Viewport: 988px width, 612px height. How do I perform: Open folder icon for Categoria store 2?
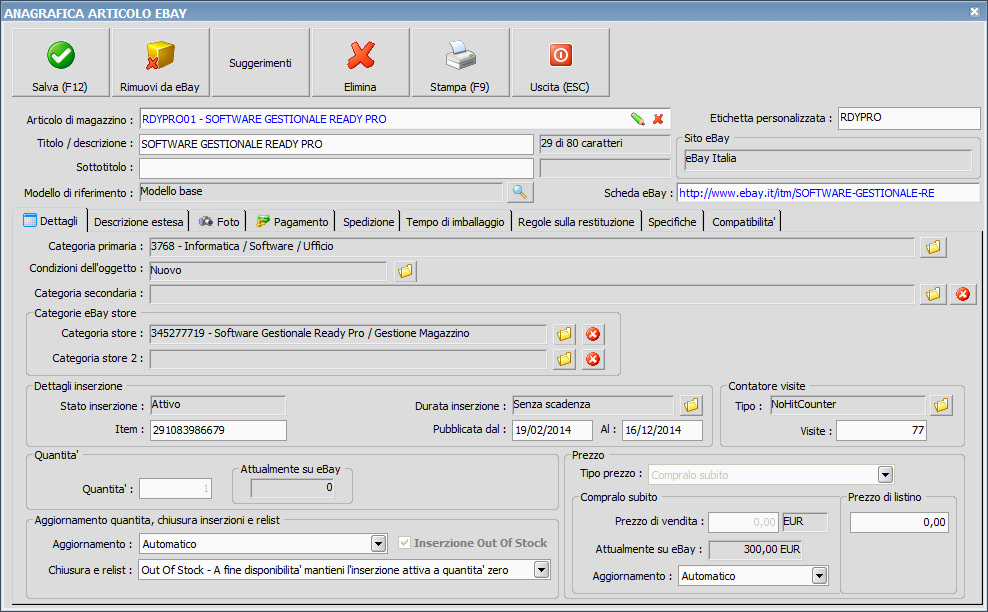click(565, 359)
